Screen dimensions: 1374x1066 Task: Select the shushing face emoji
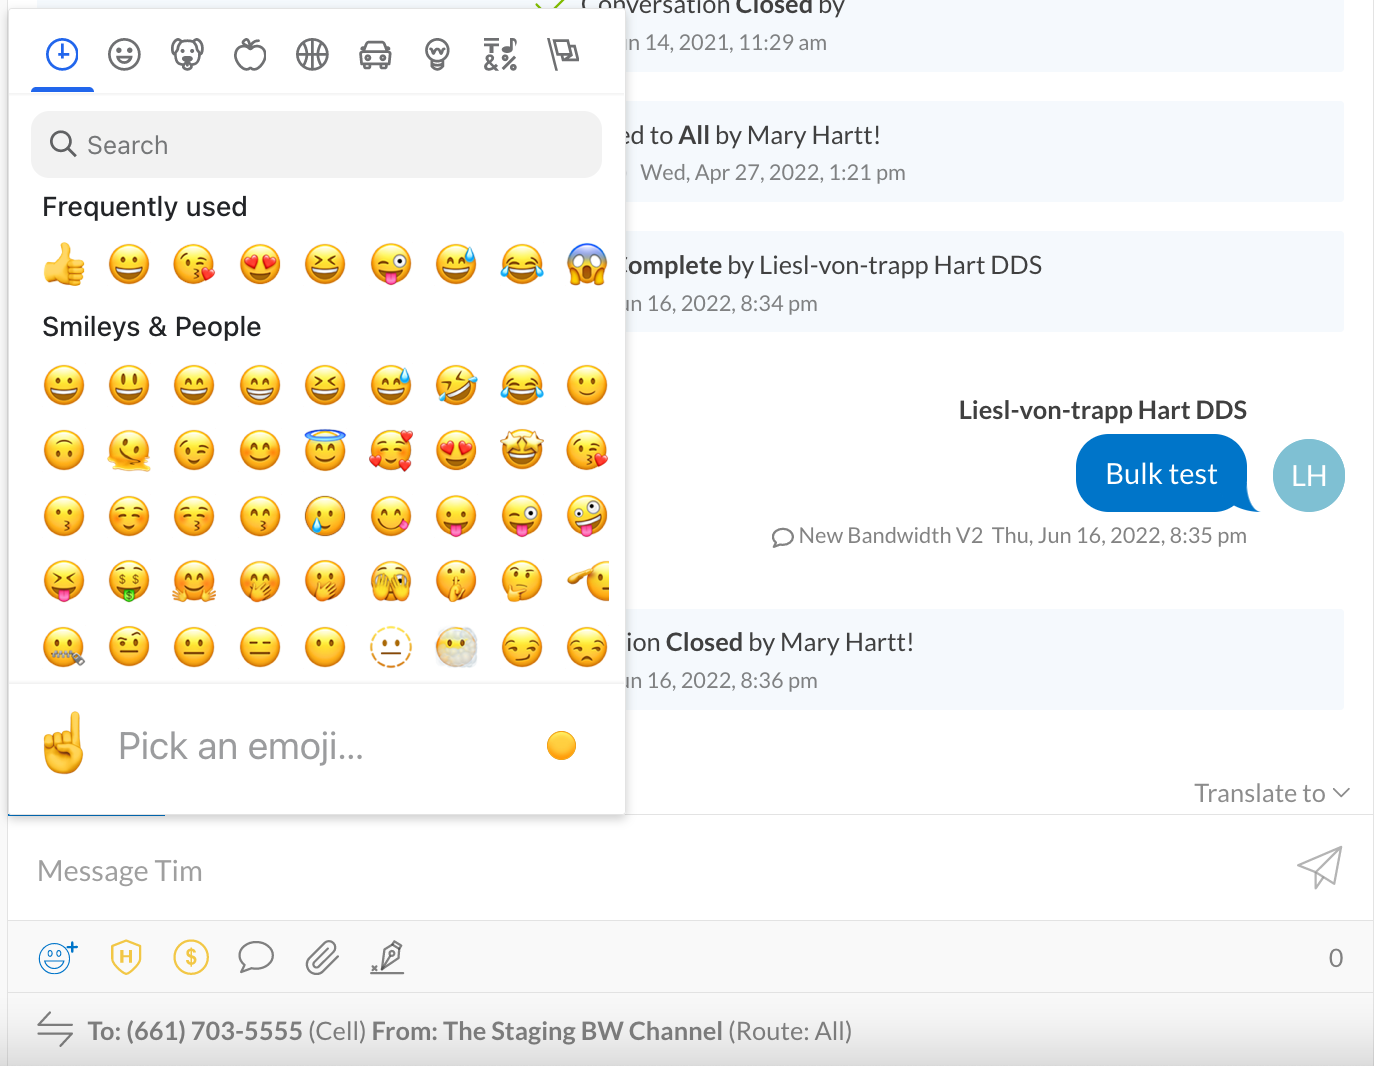click(456, 581)
